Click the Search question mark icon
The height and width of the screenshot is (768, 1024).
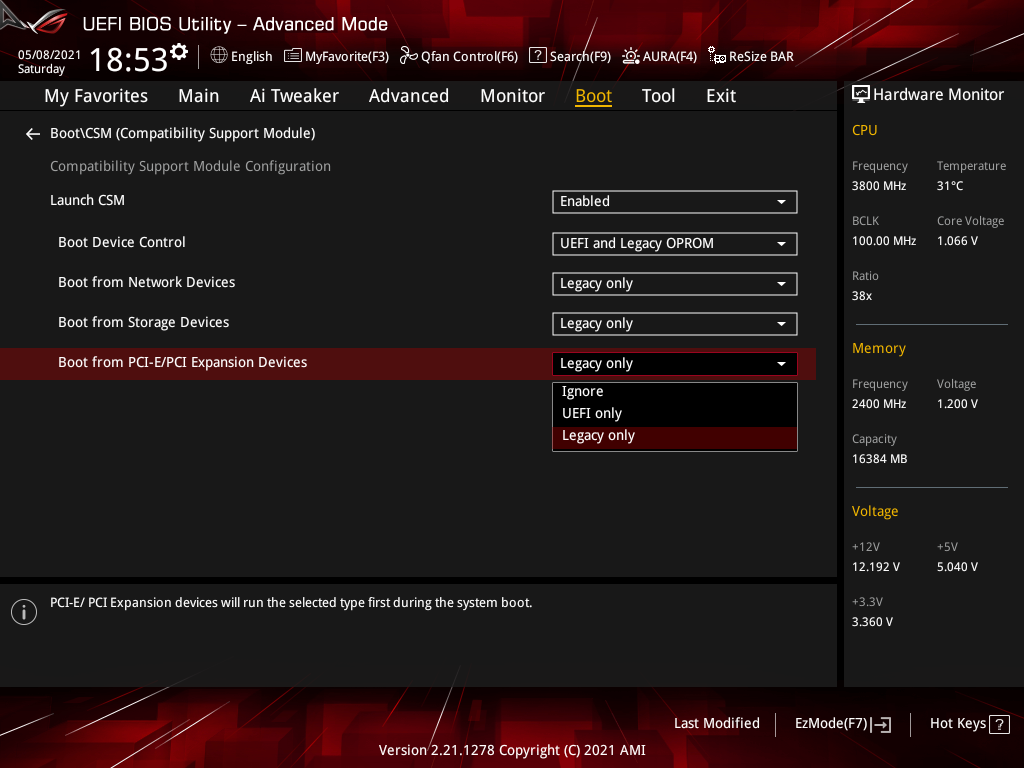click(x=537, y=55)
